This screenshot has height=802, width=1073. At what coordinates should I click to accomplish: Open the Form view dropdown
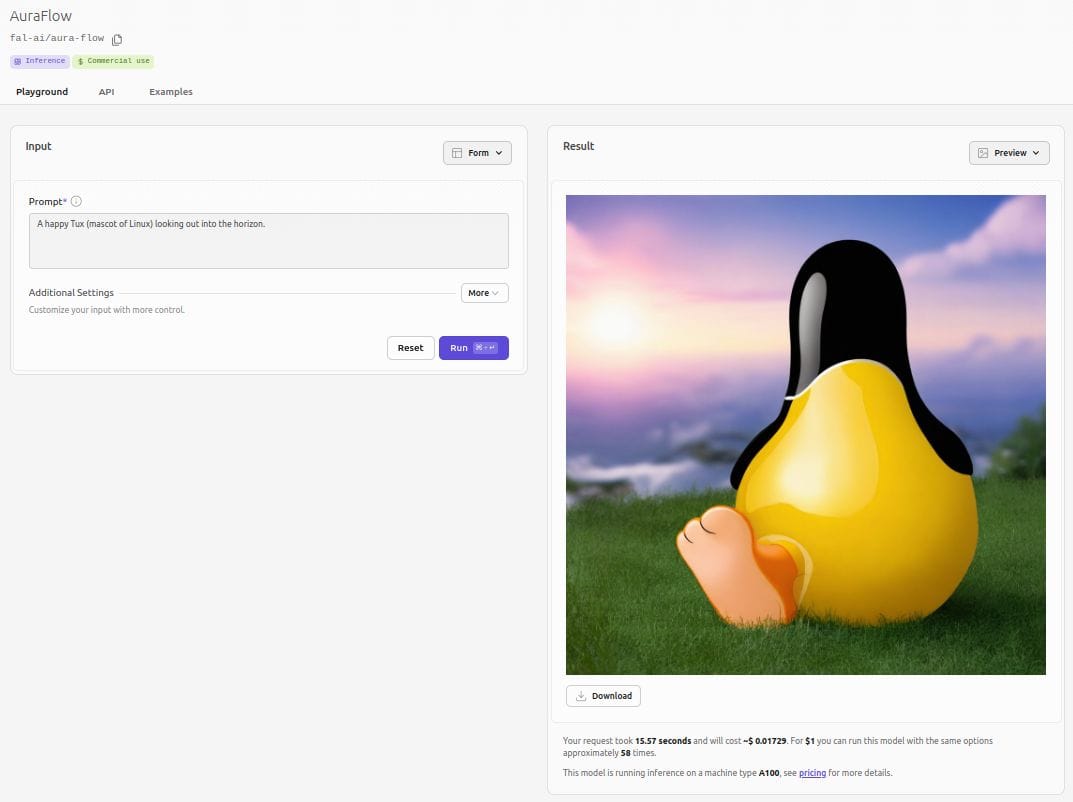point(477,152)
